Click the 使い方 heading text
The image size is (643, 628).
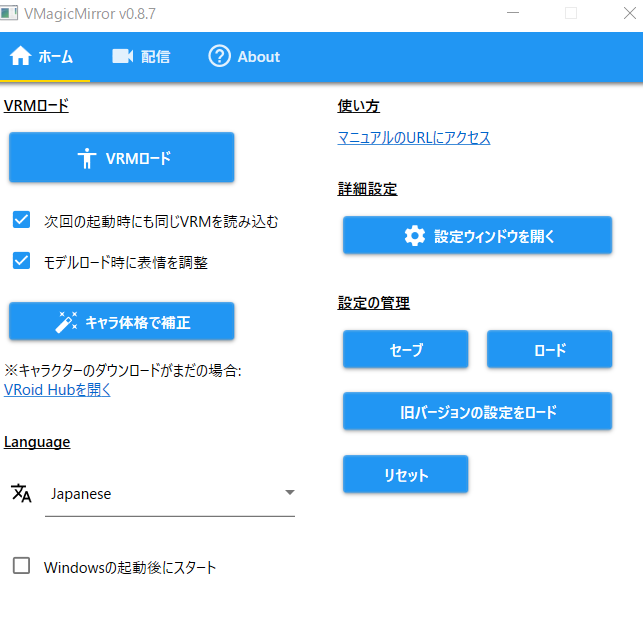(358, 106)
